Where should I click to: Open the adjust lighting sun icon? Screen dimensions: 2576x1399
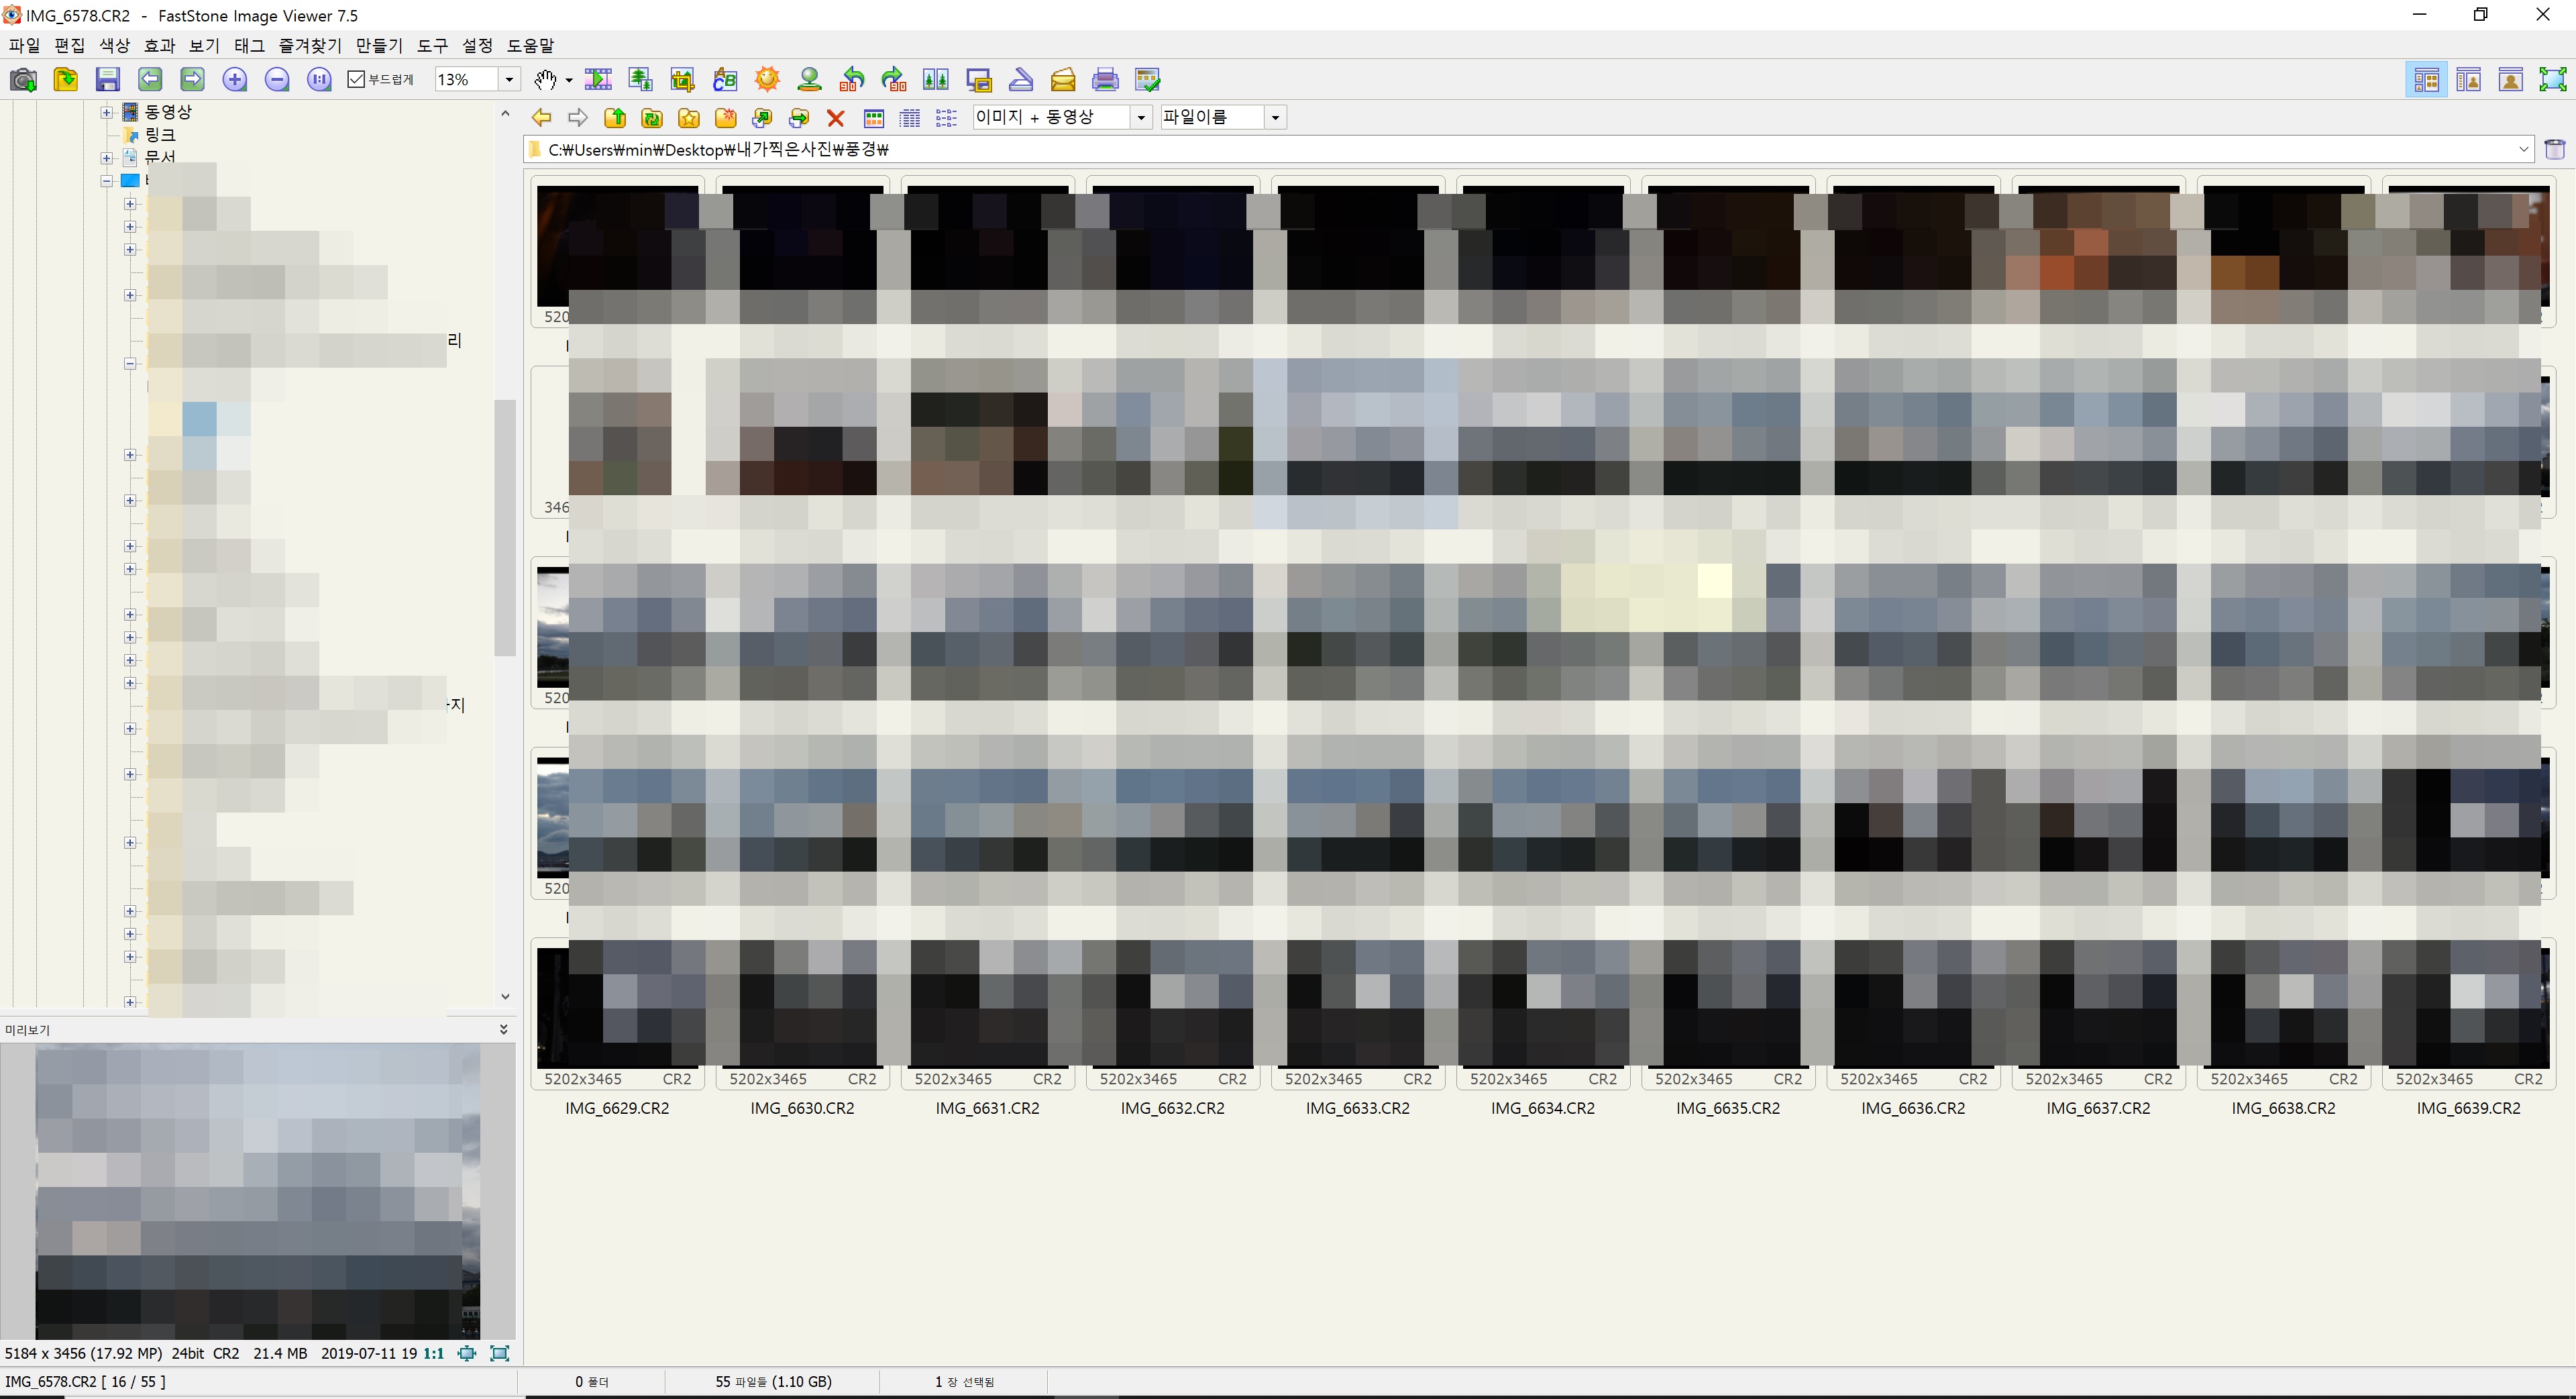(x=767, y=80)
